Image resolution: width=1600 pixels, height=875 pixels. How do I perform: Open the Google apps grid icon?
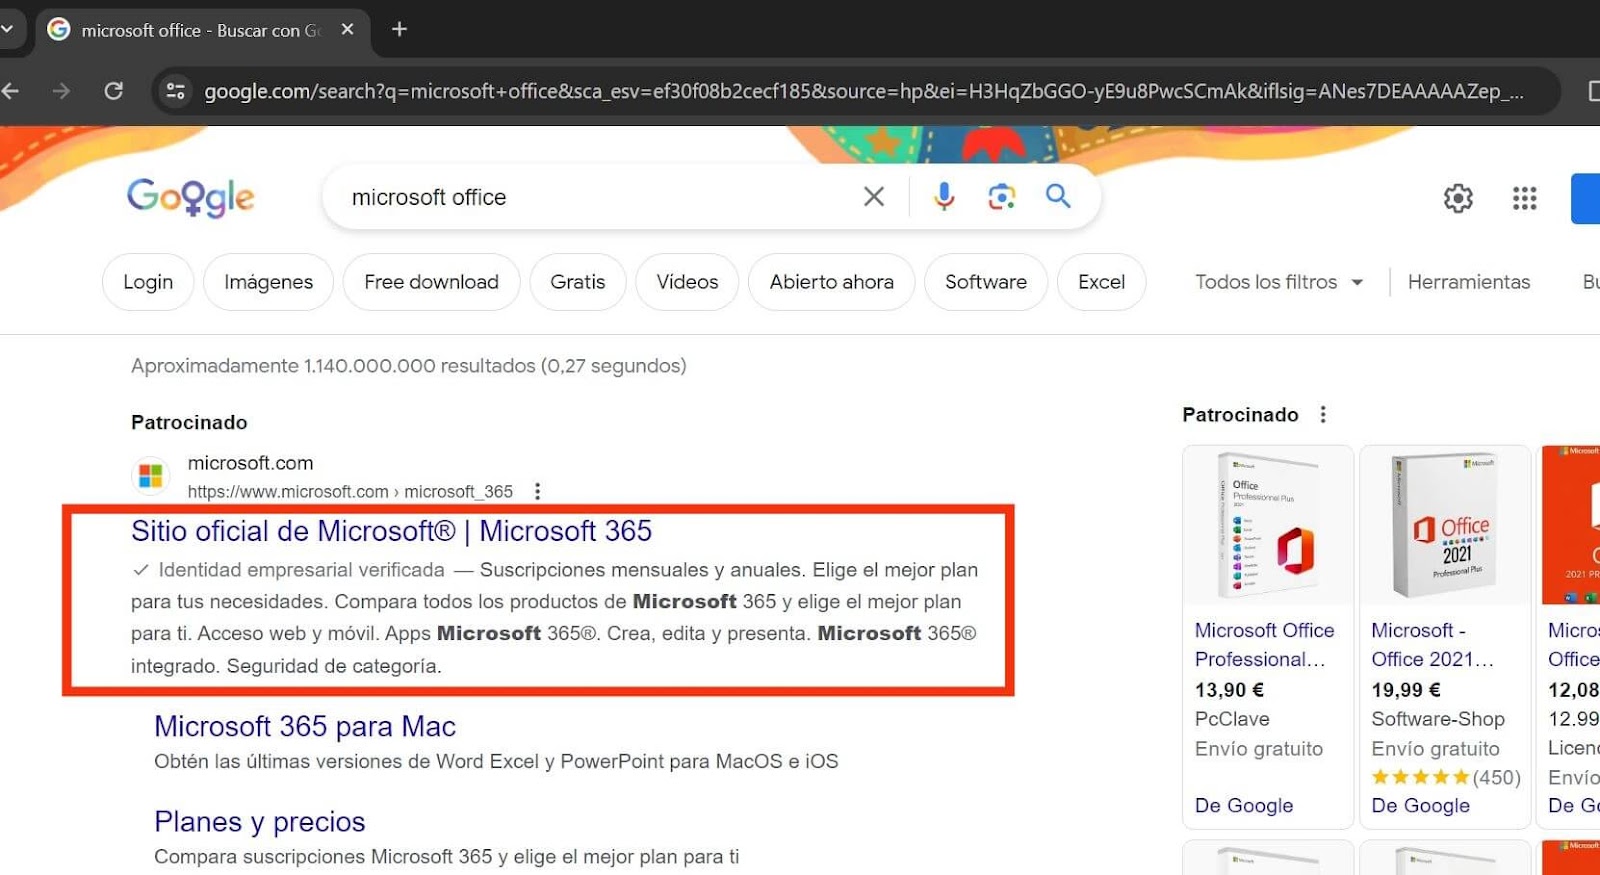pos(1524,198)
